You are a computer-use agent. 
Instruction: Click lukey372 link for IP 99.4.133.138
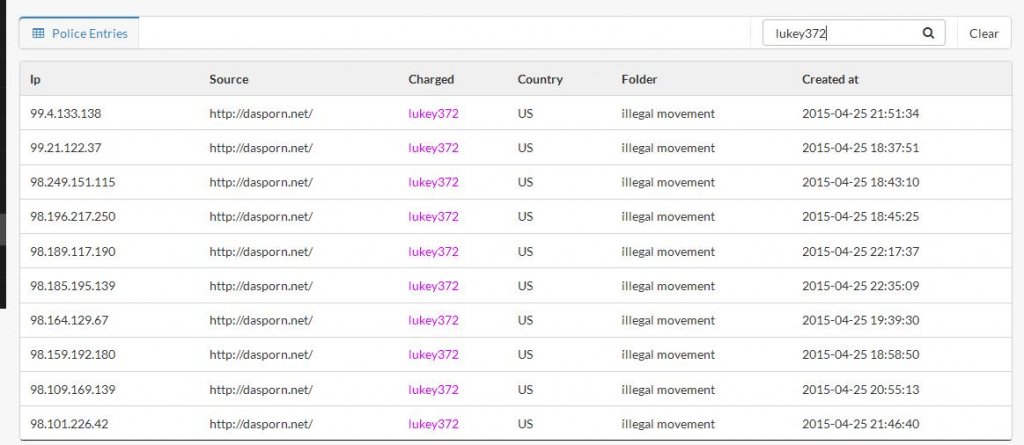tap(433, 113)
